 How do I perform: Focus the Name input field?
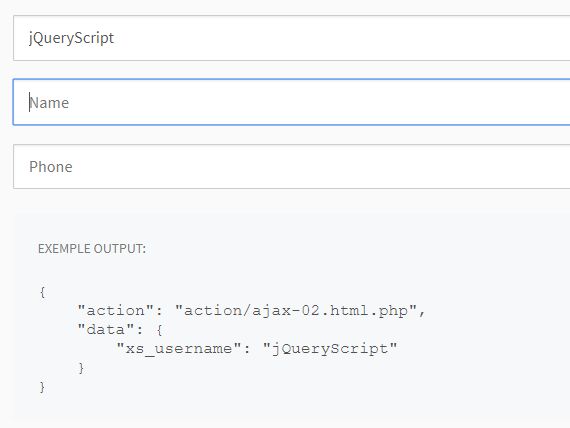click(292, 102)
